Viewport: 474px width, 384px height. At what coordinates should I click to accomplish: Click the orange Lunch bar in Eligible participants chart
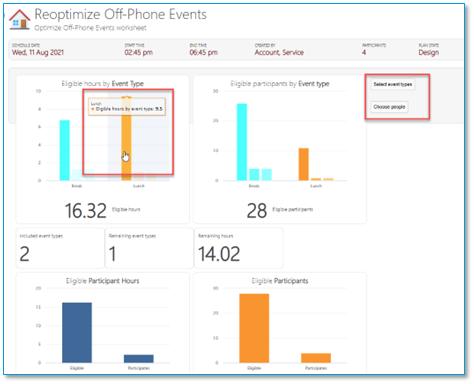tap(304, 164)
